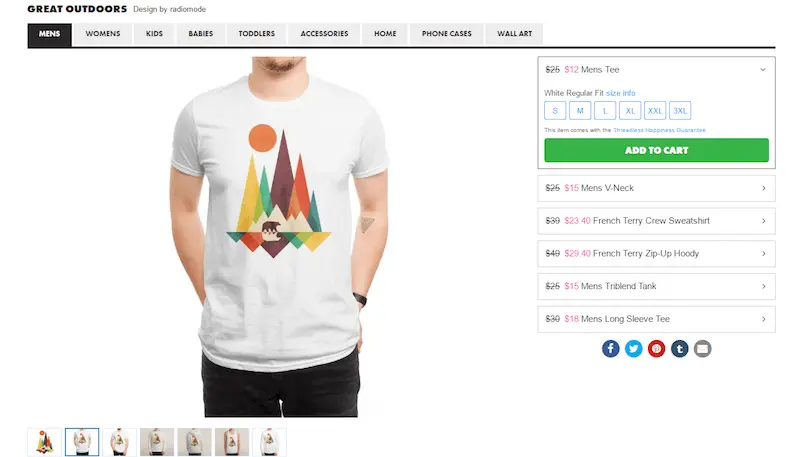Go to the Wall Art tab

[x=514, y=34]
